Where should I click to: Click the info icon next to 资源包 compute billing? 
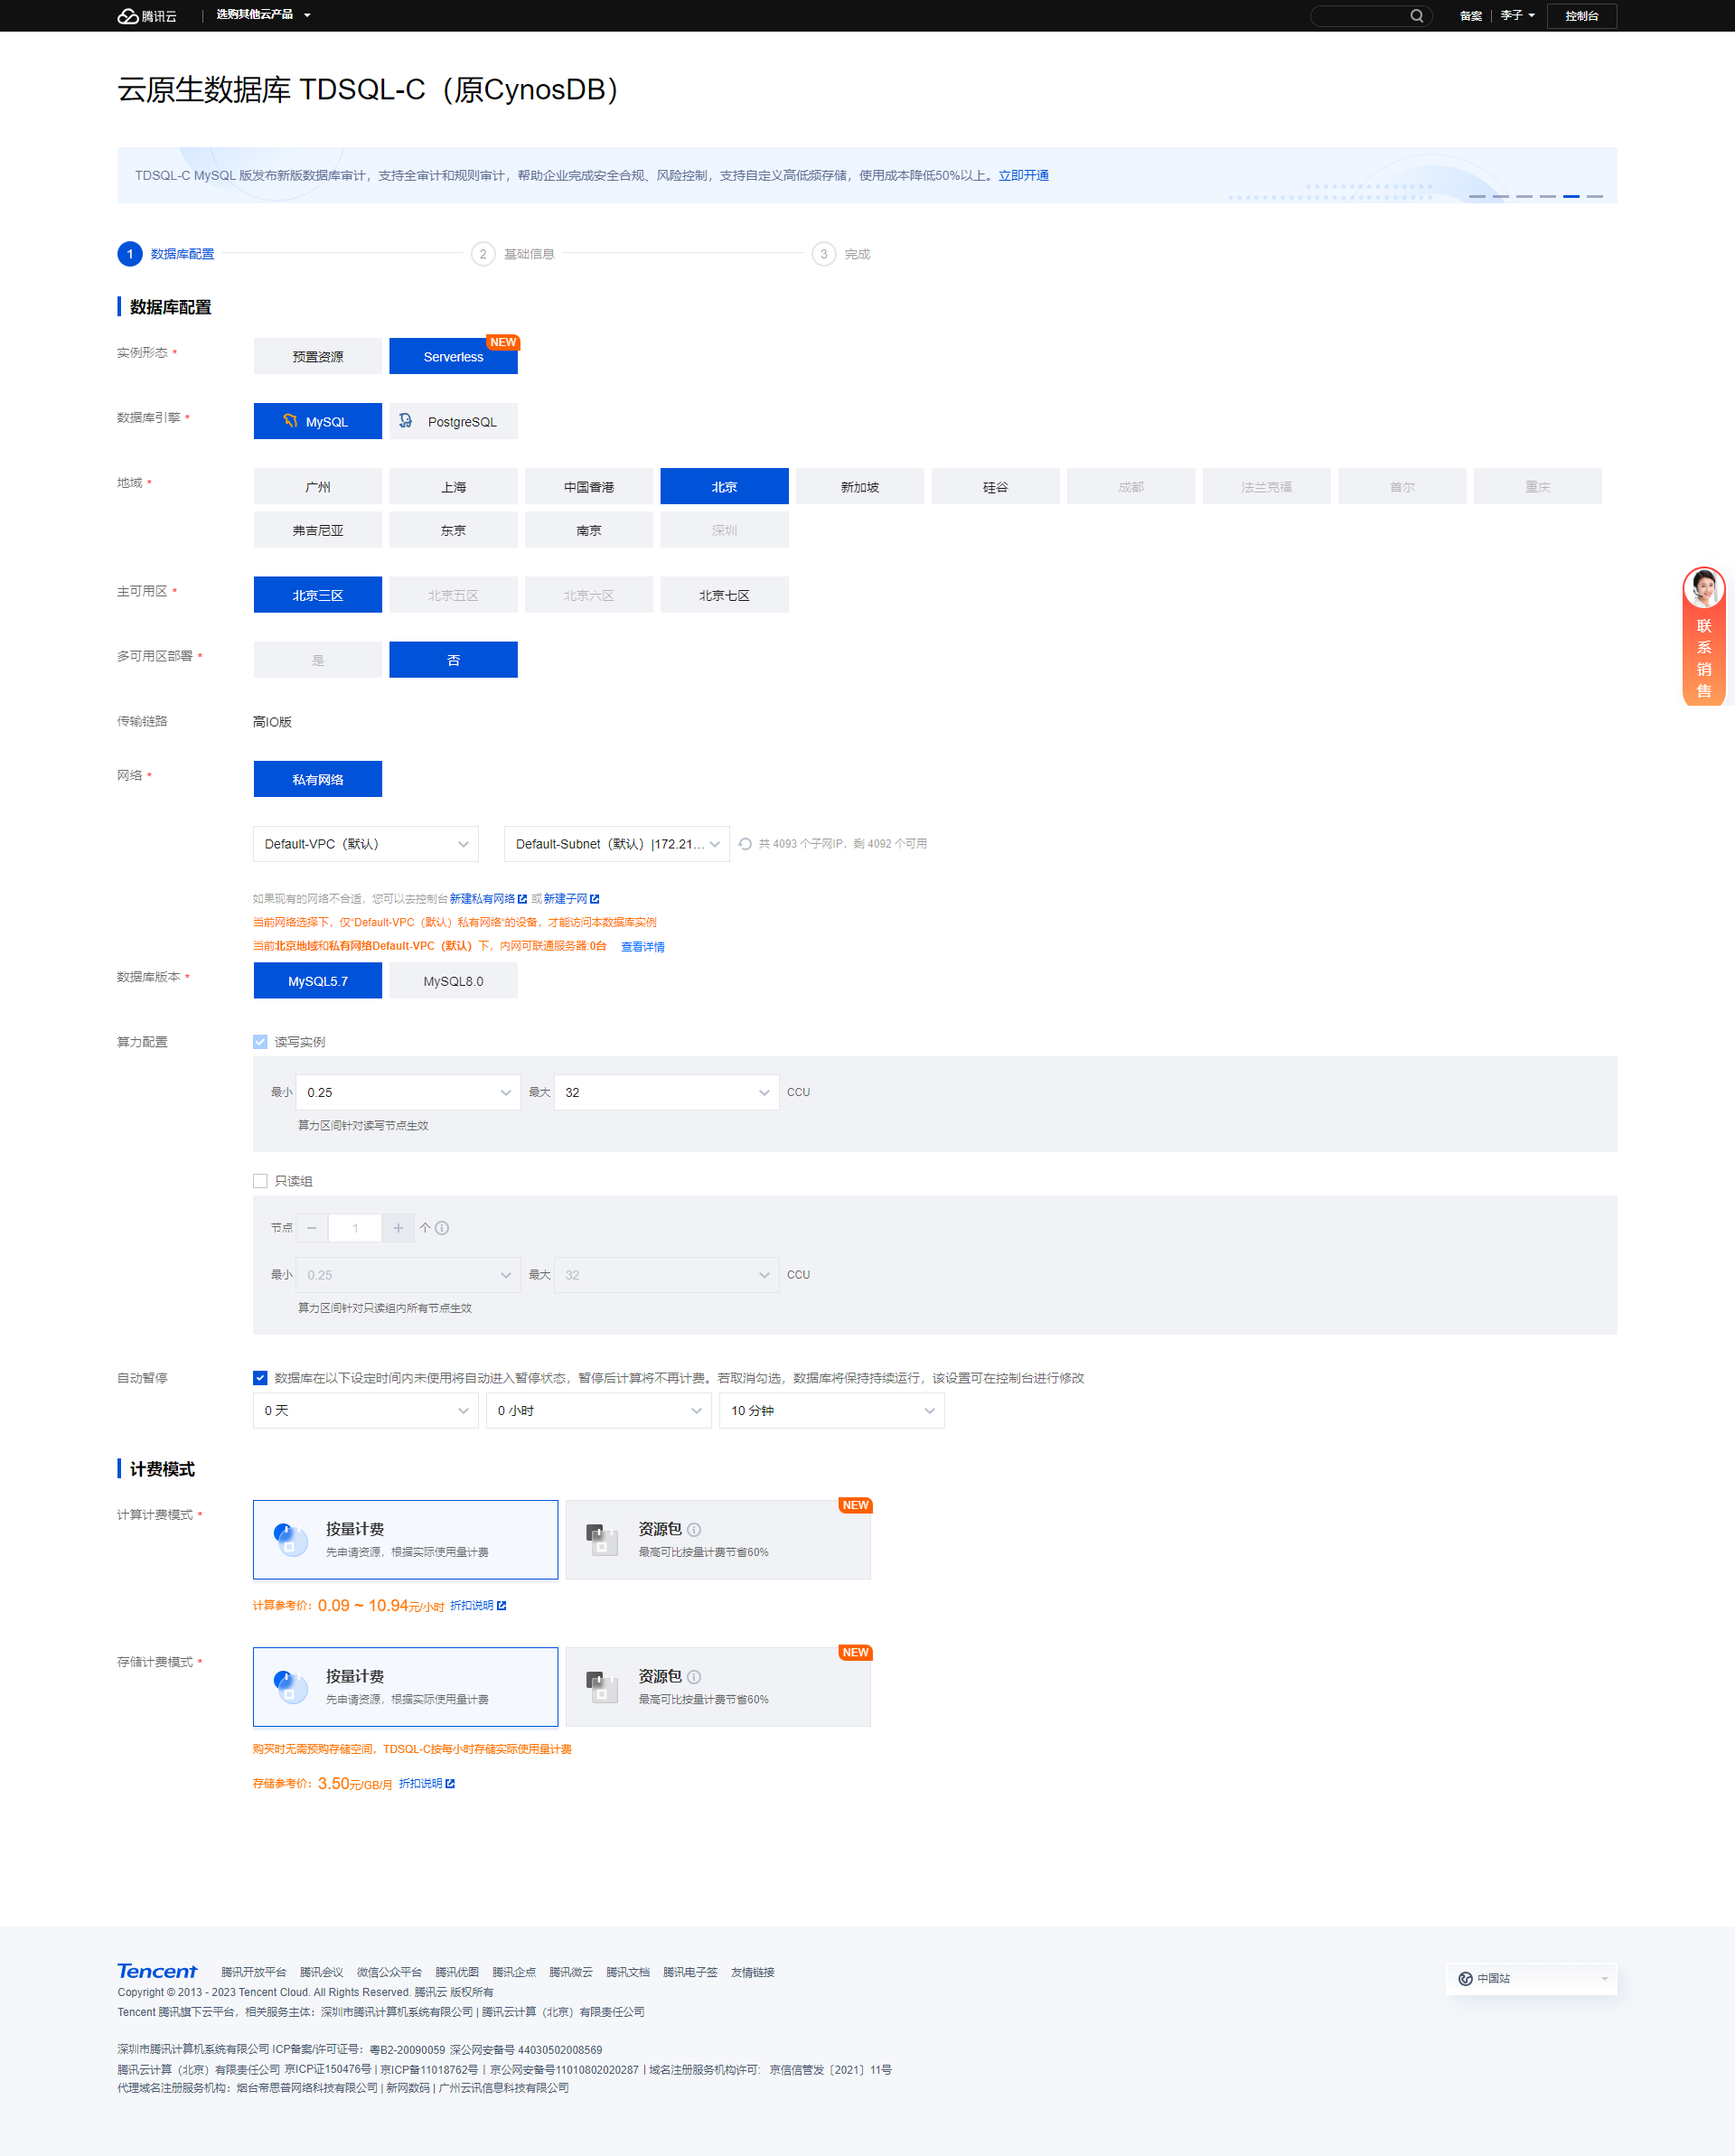point(693,1529)
